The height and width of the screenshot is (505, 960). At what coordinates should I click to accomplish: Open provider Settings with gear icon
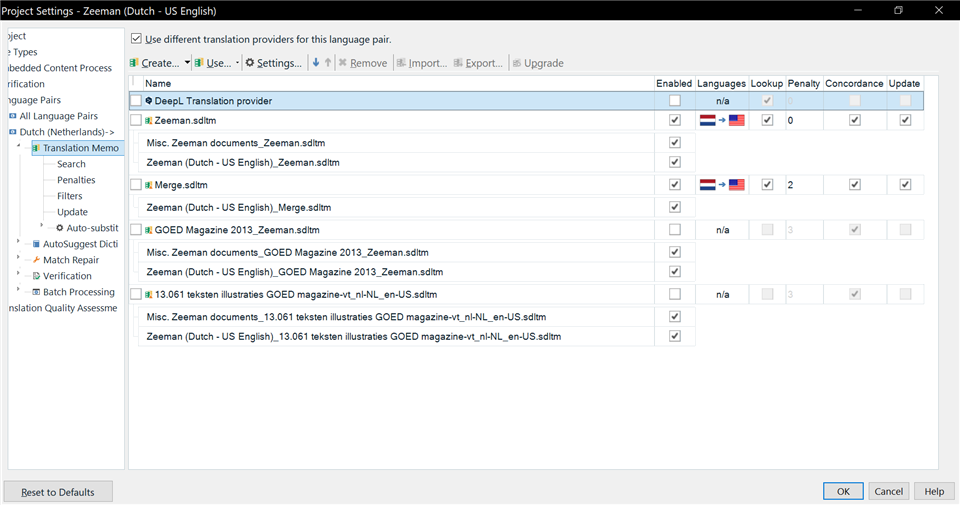point(274,63)
